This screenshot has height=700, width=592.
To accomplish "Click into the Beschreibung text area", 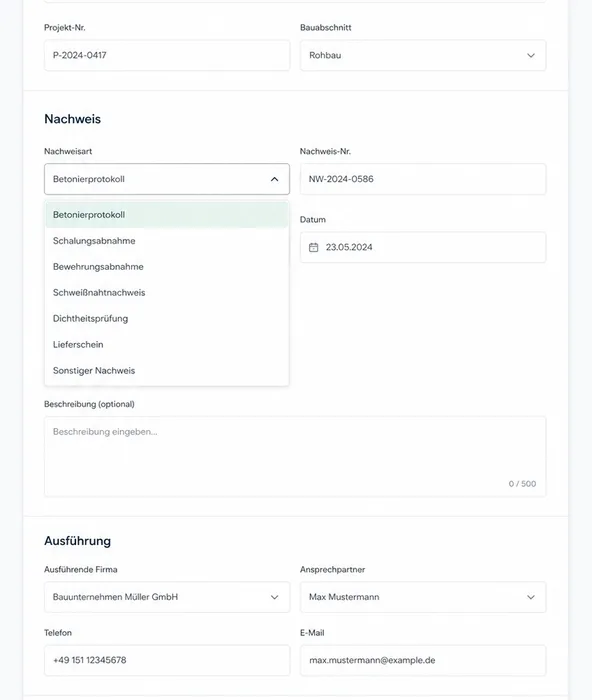I will (295, 456).
